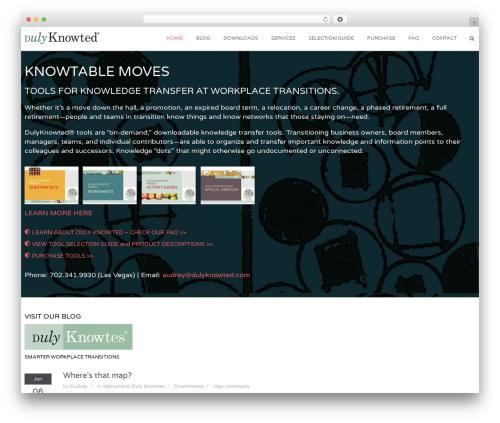Click the bullet icon beside Purchase Tools
The width and height of the screenshot is (500, 423).
click(x=27, y=255)
